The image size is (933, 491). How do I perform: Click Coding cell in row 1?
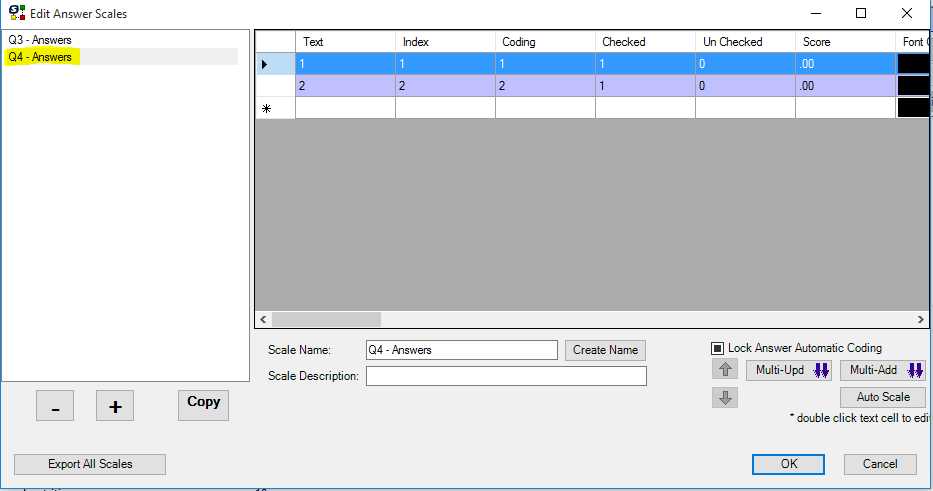click(x=545, y=64)
